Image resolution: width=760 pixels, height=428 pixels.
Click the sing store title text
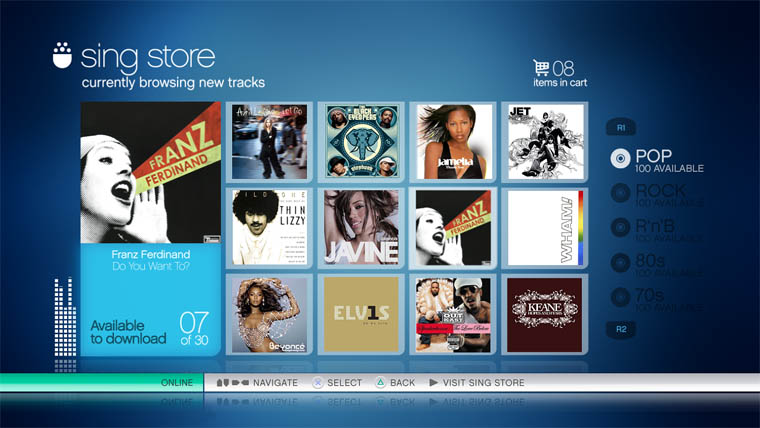pyautogui.click(x=148, y=58)
